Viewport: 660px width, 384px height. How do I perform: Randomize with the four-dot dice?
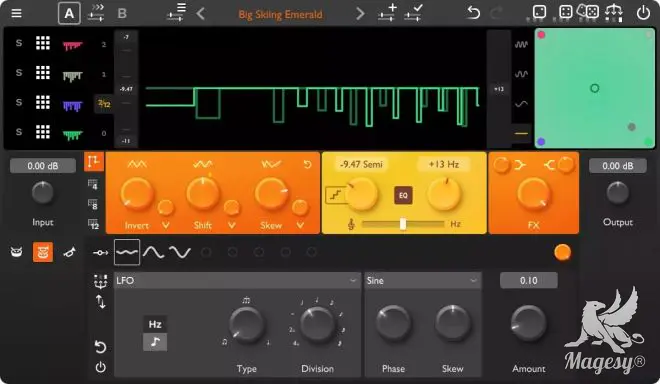565,12
